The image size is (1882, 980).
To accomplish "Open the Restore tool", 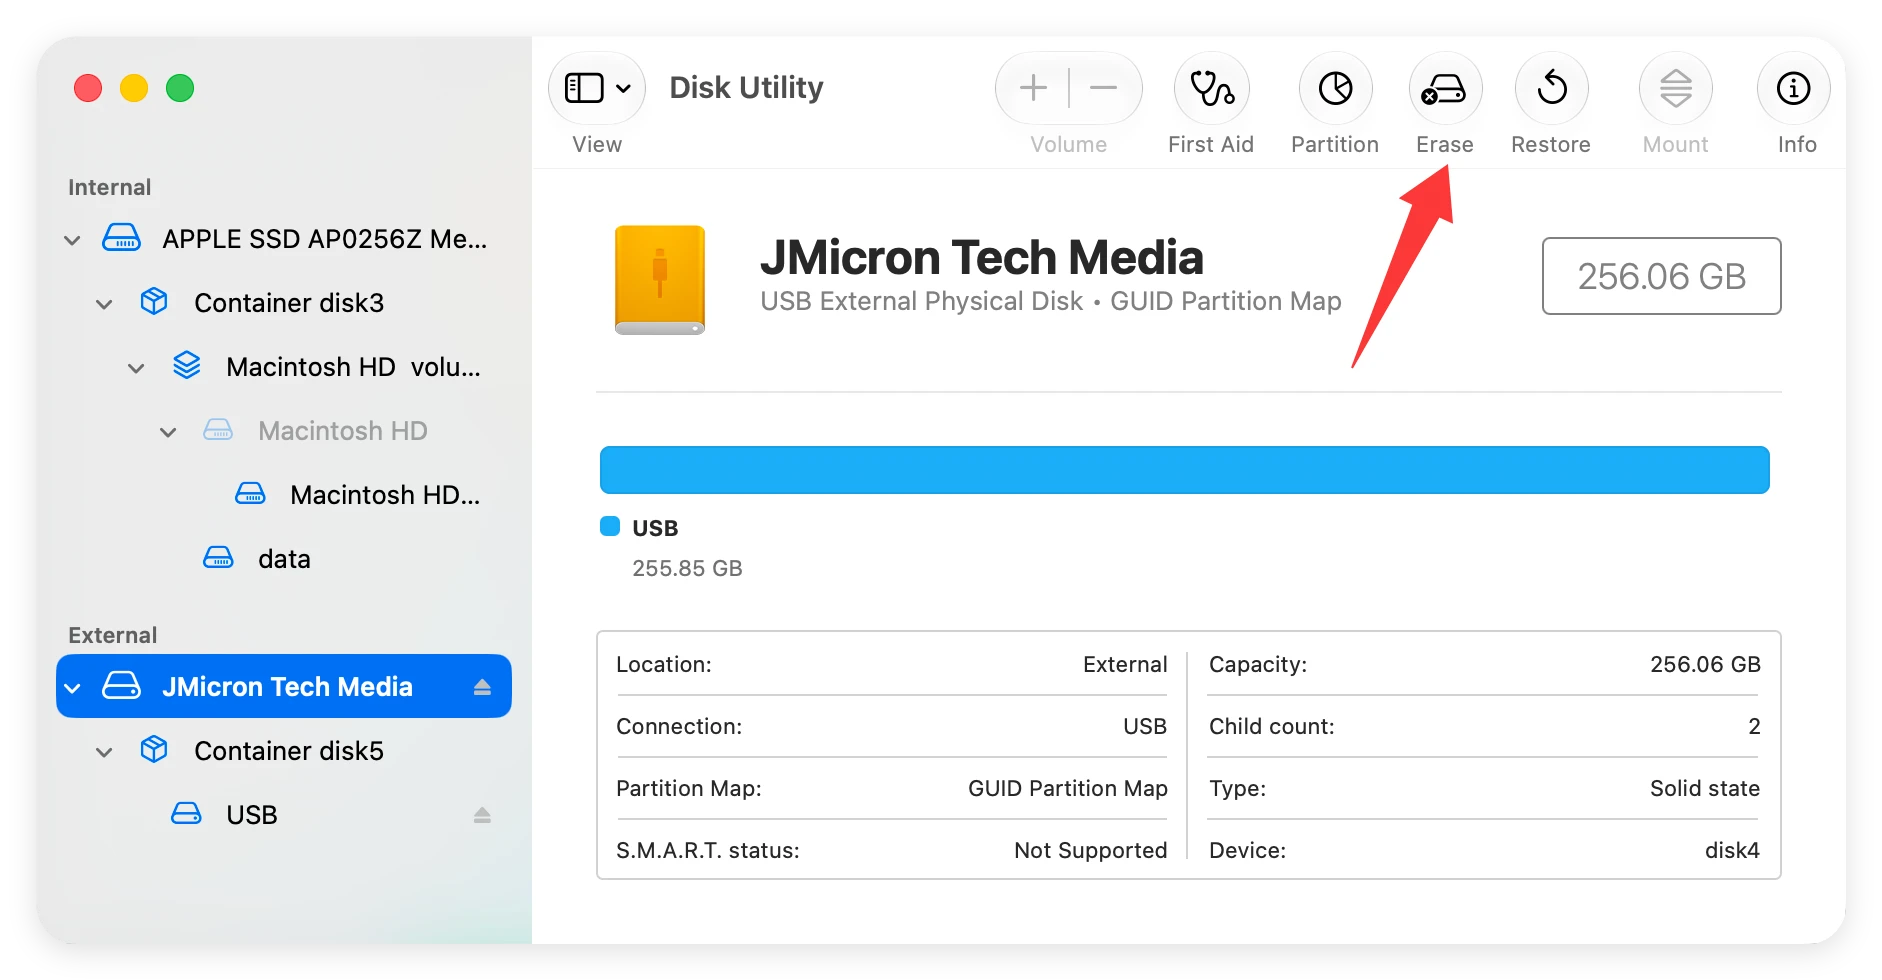I will coord(1551,88).
